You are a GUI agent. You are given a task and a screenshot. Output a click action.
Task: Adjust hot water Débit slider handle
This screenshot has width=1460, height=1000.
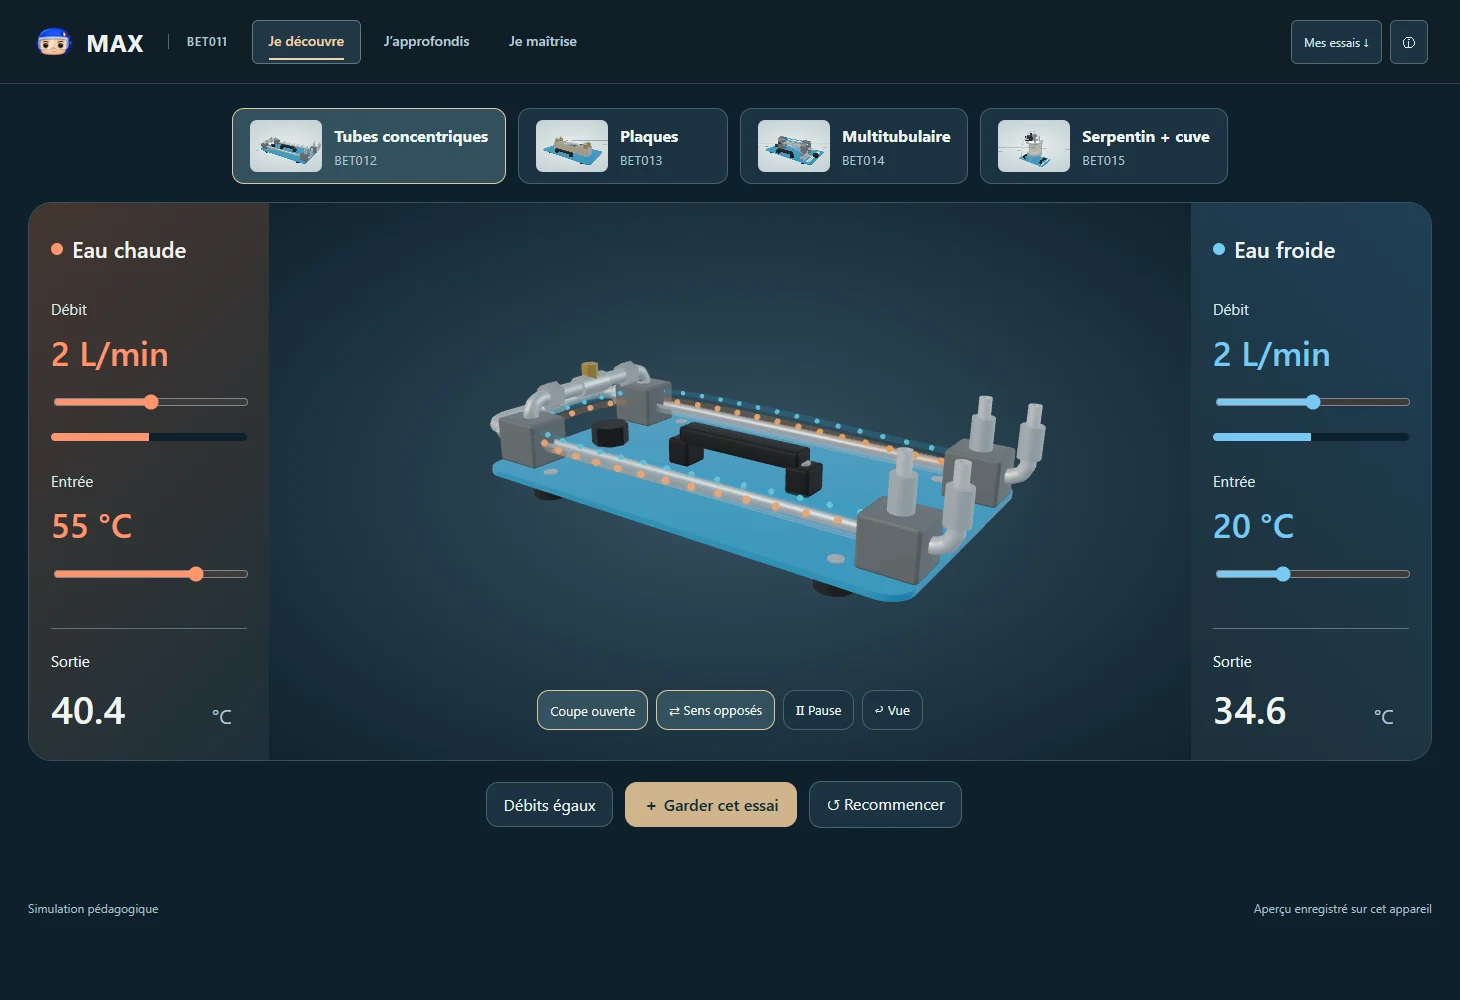pyautogui.click(x=151, y=402)
